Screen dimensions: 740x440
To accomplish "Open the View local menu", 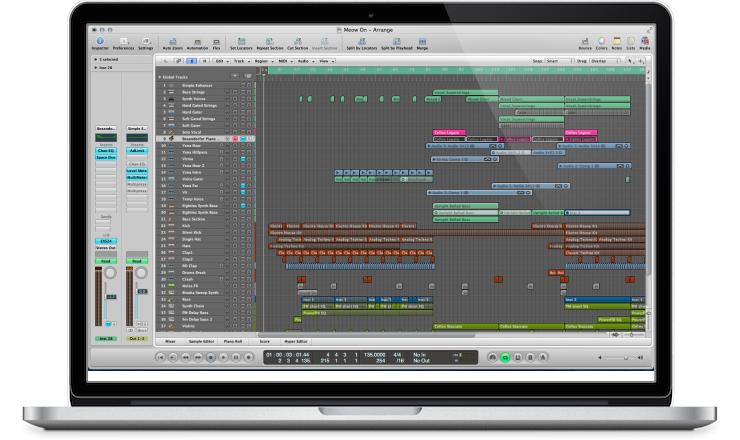I will click(326, 61).
